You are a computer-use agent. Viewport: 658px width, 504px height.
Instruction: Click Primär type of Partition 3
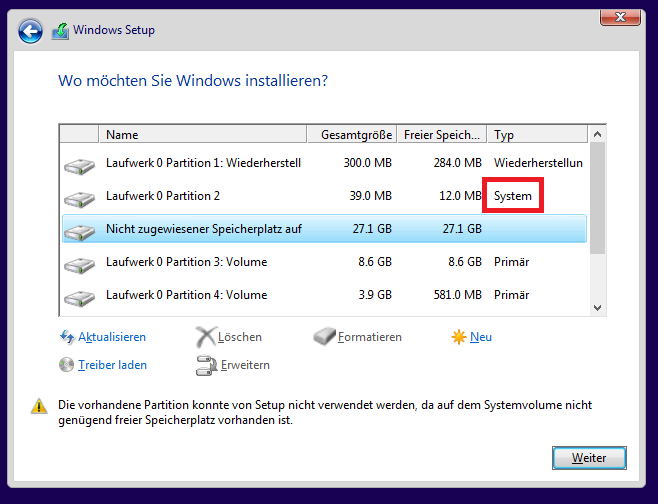click(512, 262)
